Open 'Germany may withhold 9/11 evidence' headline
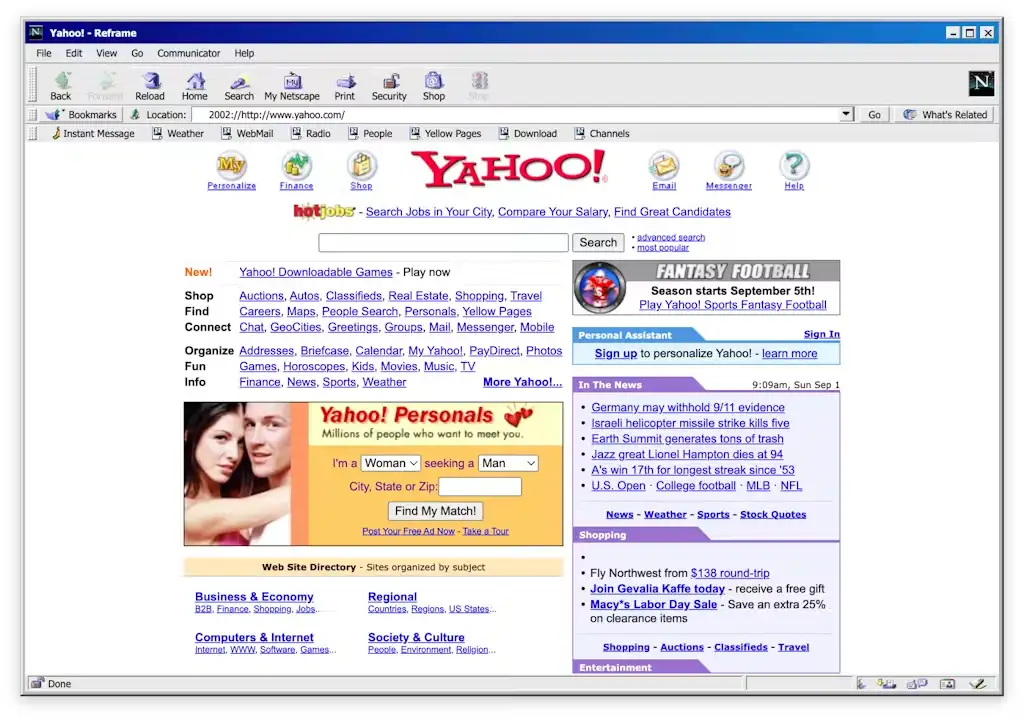Viewport: 1024px width, 720px height. (688, 407)
